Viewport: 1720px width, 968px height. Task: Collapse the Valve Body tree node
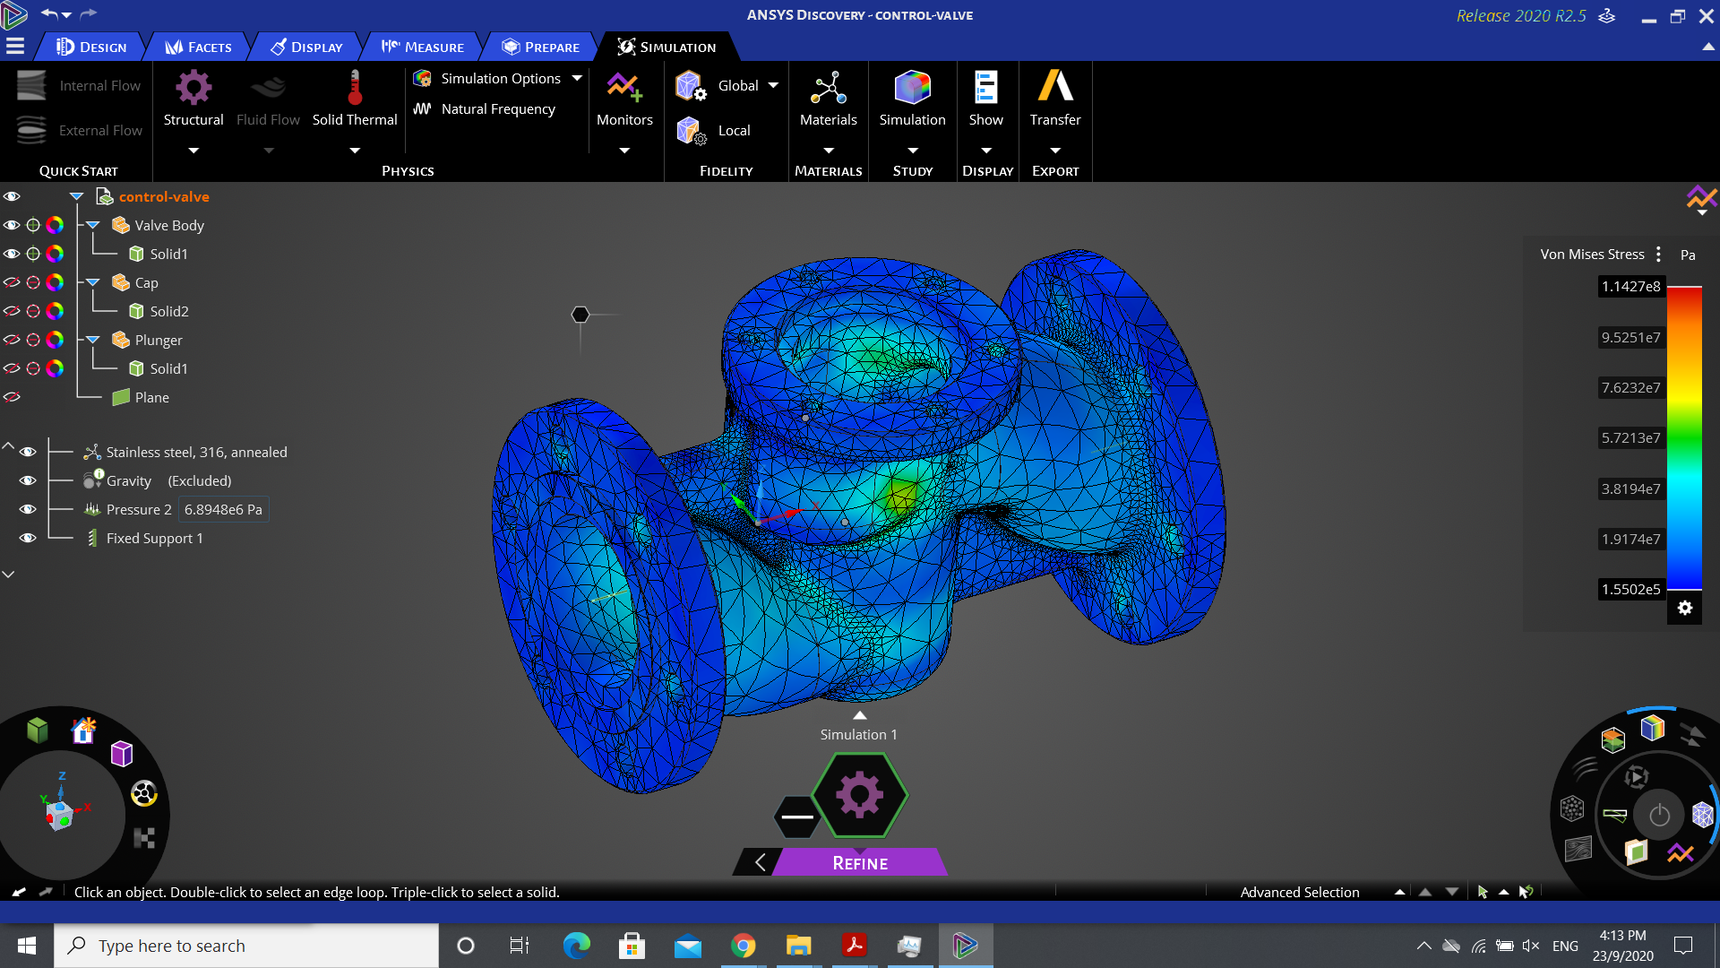tap(93, 226)
